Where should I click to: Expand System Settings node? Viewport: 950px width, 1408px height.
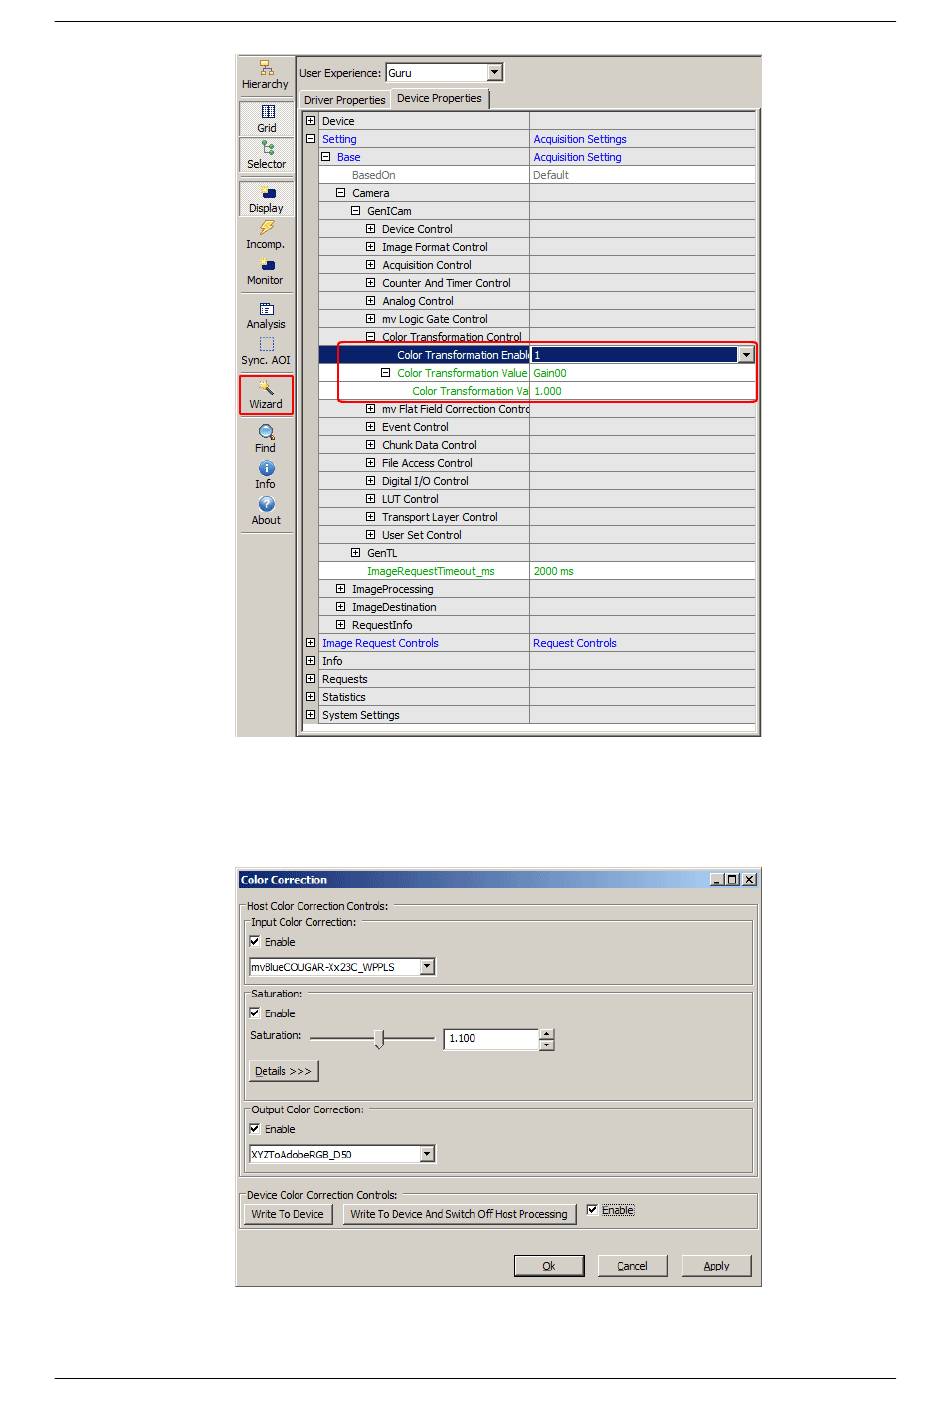point(310,715)
